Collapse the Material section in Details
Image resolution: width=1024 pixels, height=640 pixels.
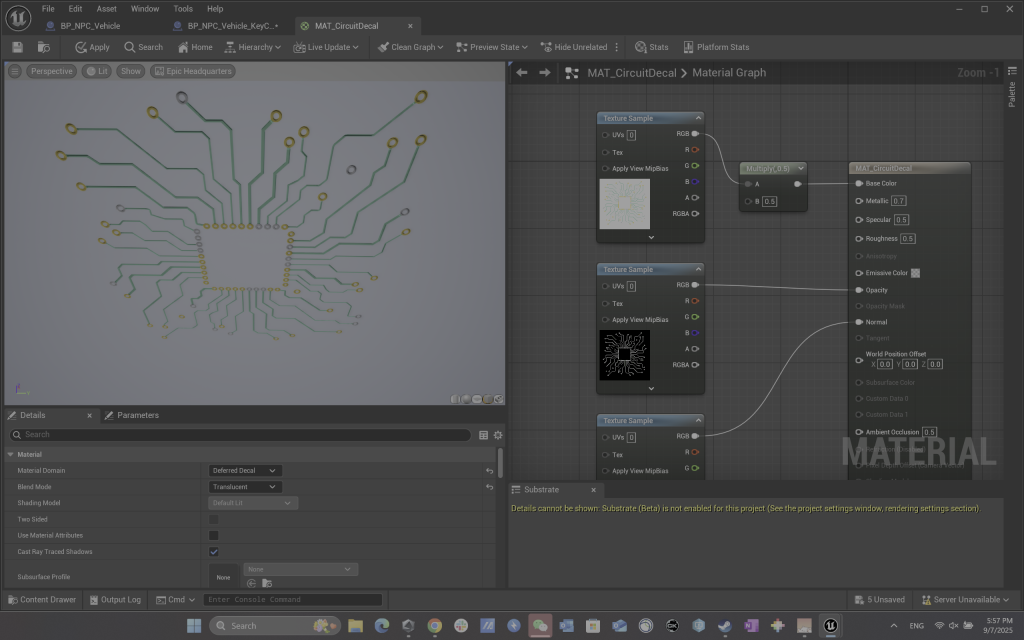tap(10, 454)
